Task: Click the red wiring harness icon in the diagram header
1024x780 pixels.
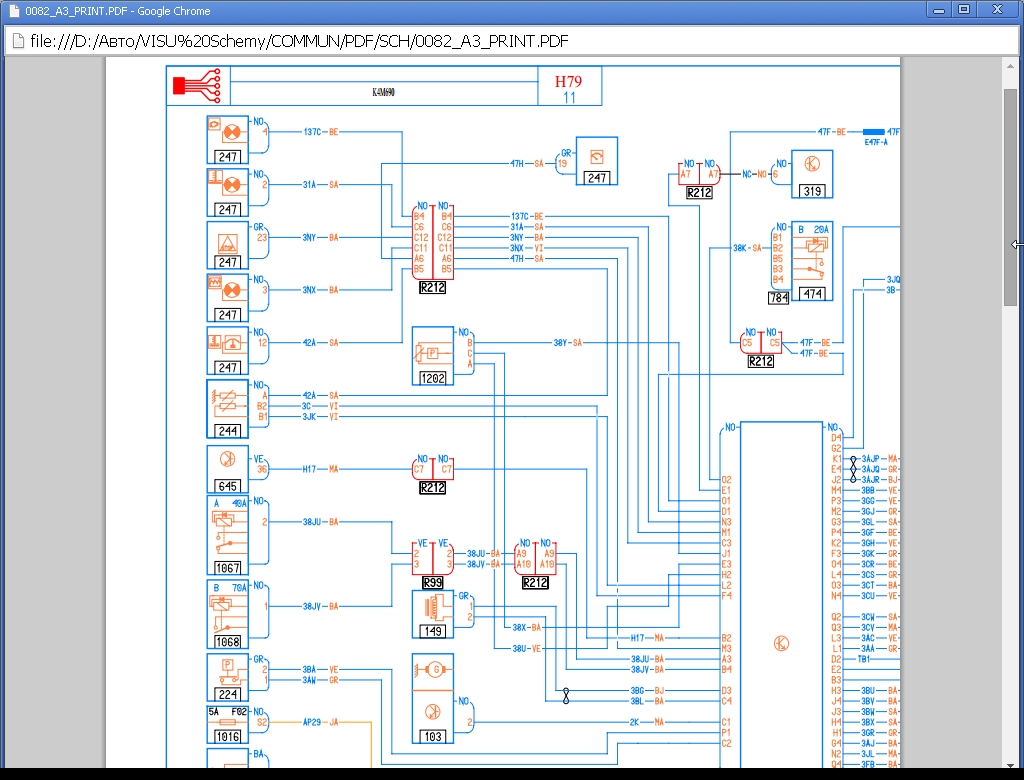Action: pyautogui.click(x=196, y=86)
